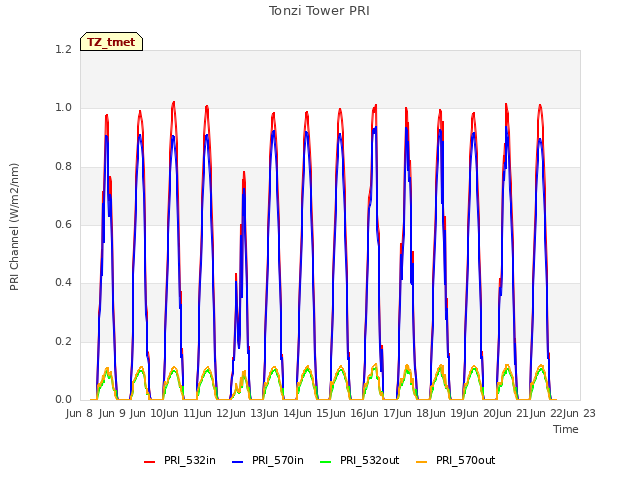Viewport: 640px width, 480px height.
Task: Click the Jun 12 x-axis date label
Action: 214,413
